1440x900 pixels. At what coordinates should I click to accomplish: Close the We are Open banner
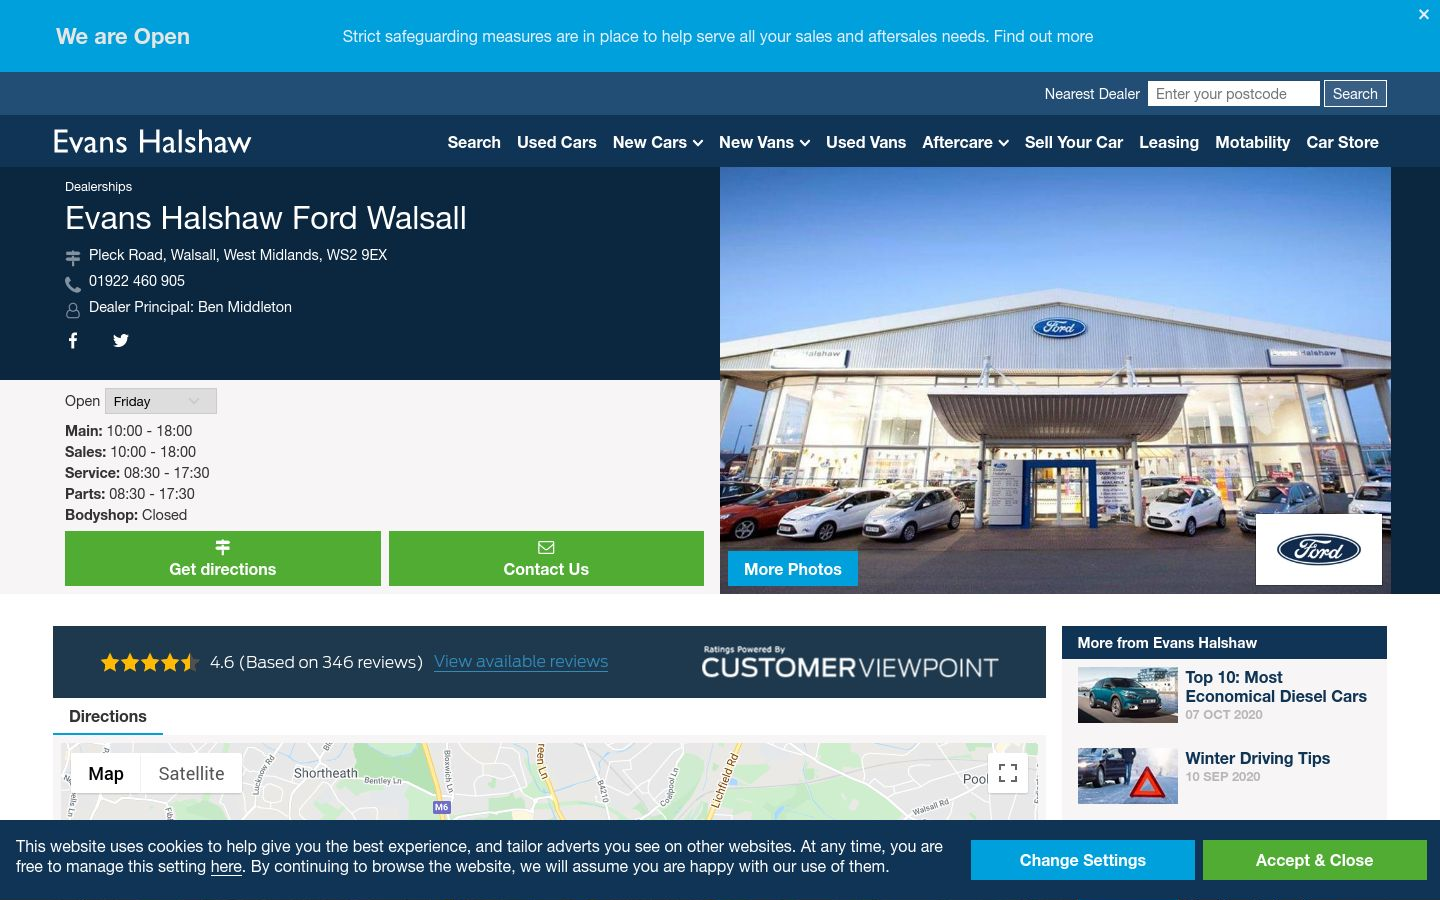coord(1424,14)
